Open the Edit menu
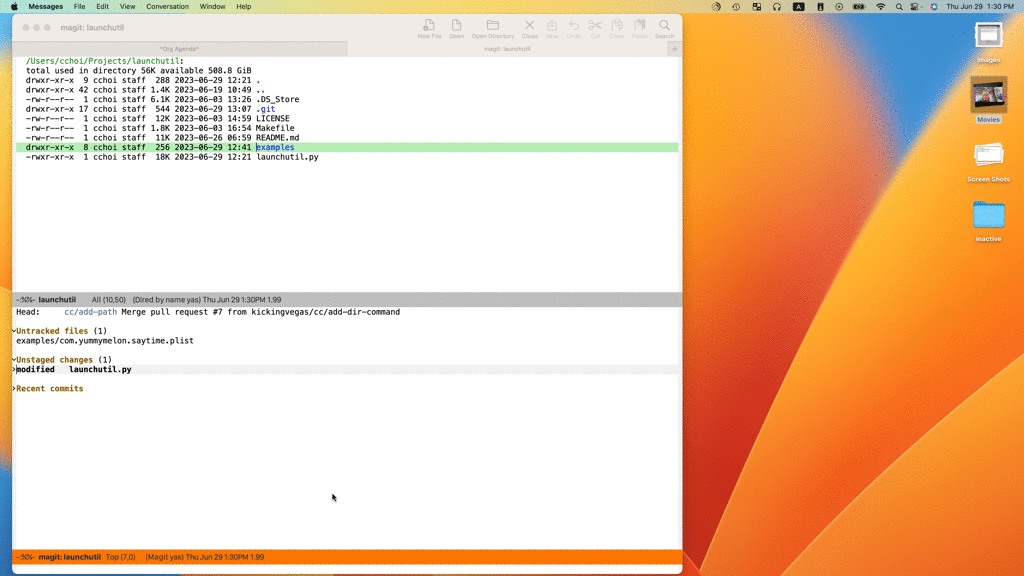This screenshot has height=576, width=1024. point(103,7)
